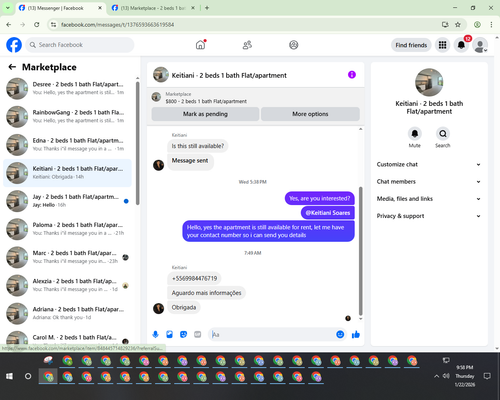Screen dimensions: 500x400
Task: Click the More options button
Action: 310,114
